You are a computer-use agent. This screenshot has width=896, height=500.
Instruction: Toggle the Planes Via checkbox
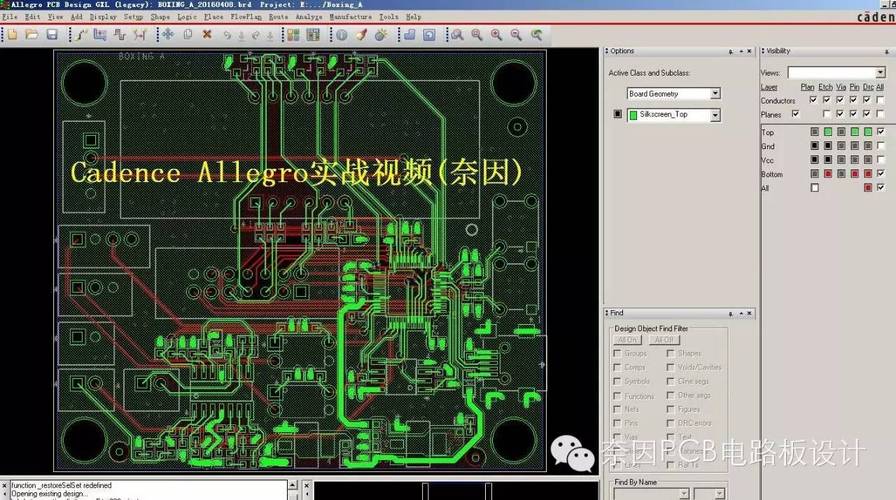(840, 115)
